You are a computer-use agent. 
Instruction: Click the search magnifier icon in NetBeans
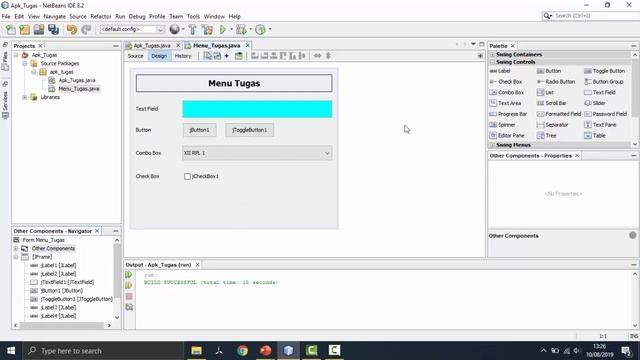click(x=547, y=16)
